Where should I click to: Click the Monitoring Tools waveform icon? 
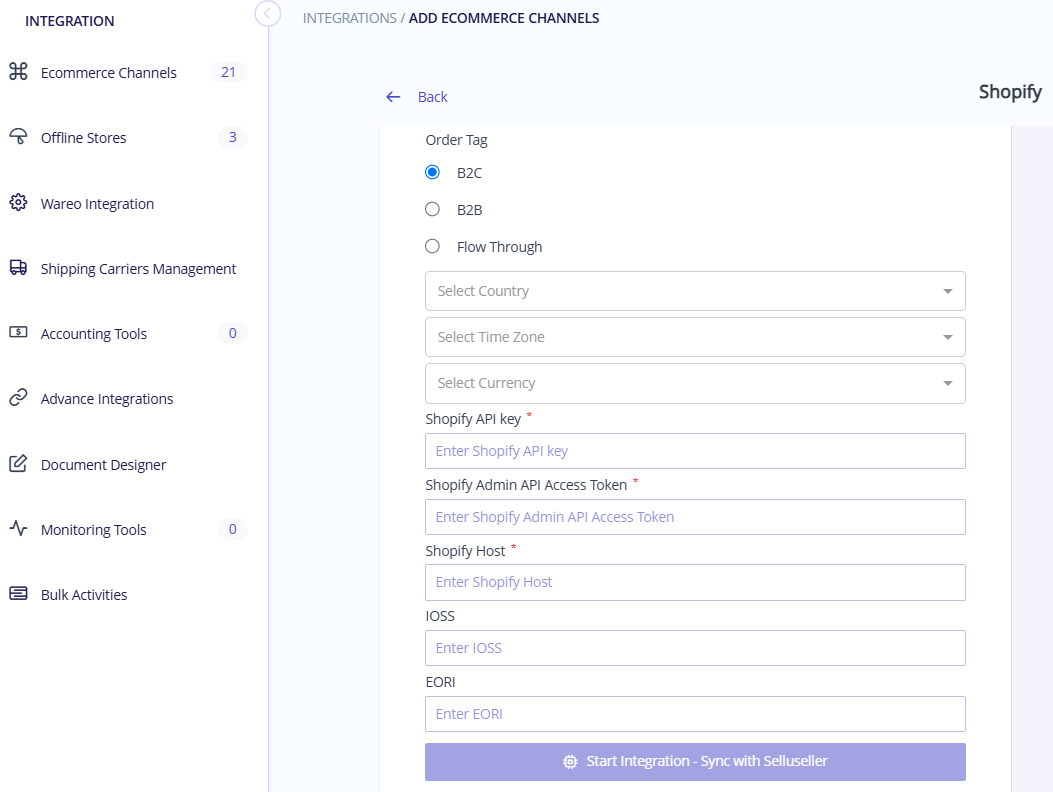pos(17,529)
